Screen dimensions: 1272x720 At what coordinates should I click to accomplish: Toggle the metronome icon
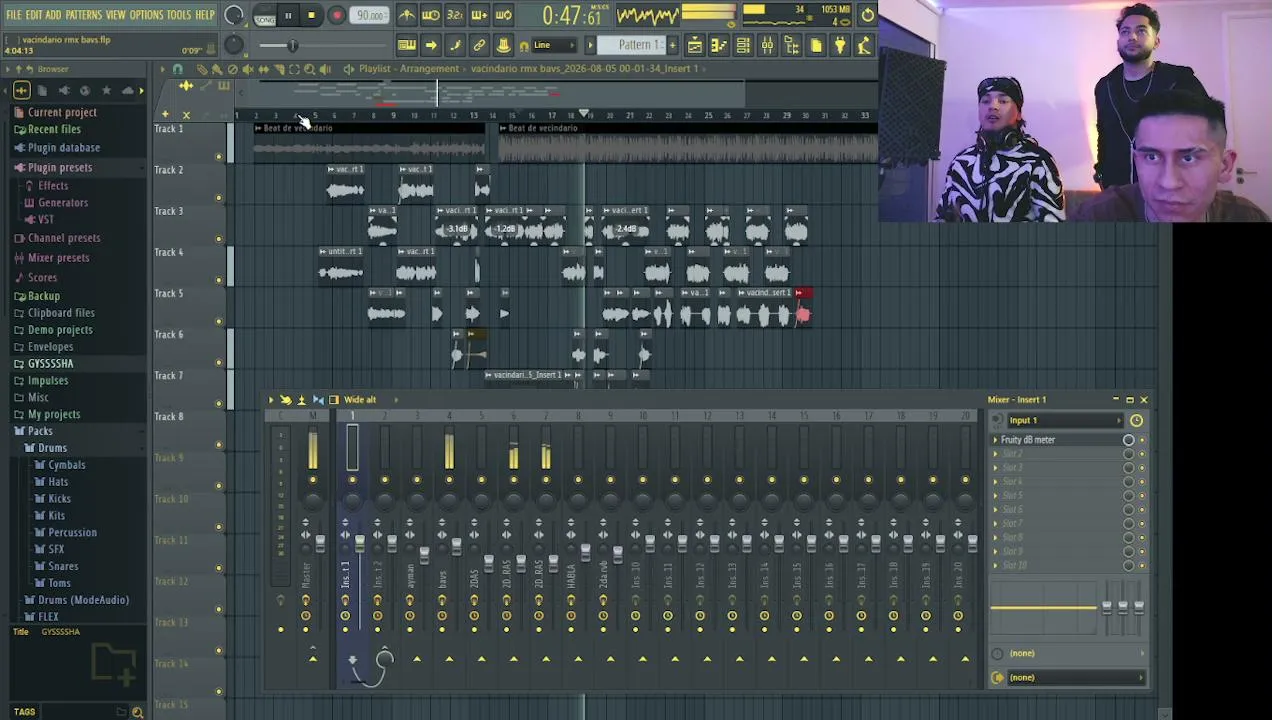point(406,15)
